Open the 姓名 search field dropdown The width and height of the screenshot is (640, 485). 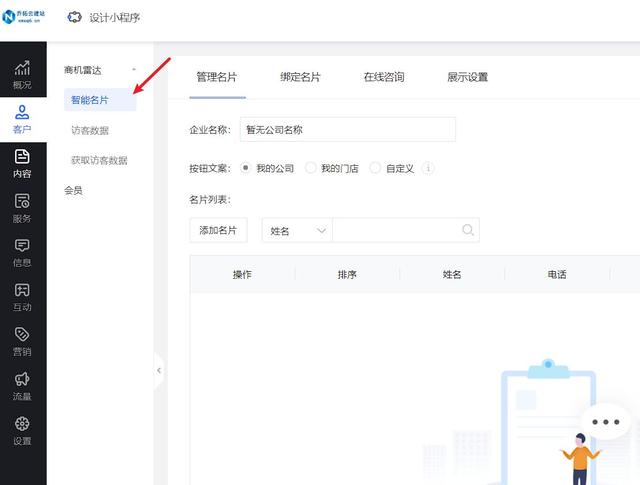tap(297, 230)
